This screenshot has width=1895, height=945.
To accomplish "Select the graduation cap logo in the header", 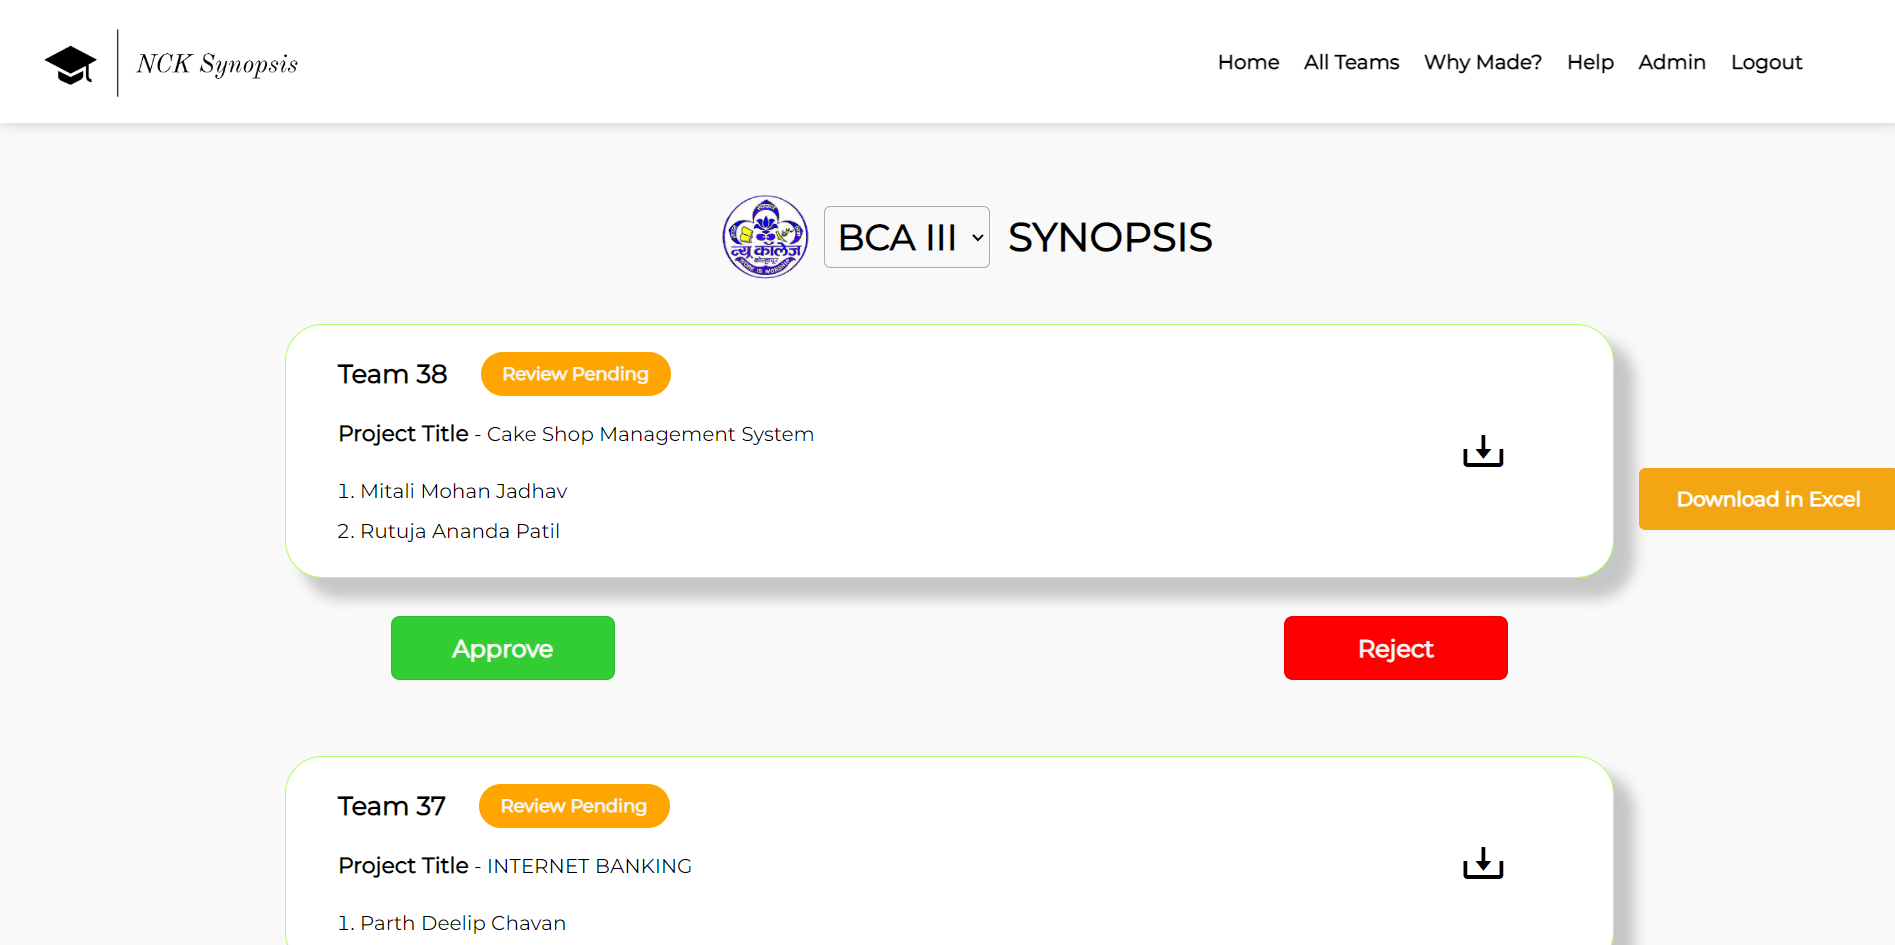I will pos(70,62).
